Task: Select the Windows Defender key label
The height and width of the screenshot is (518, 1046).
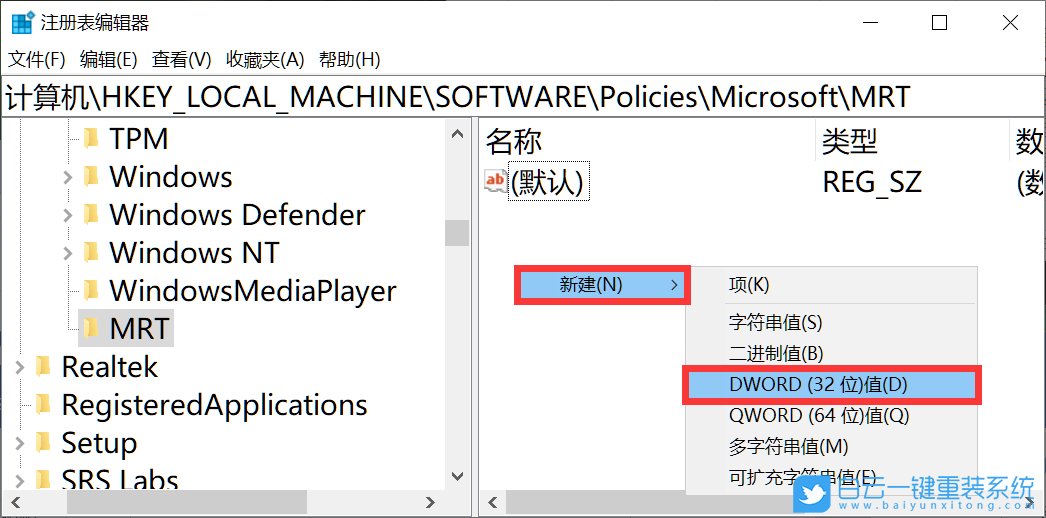Action: pyautogui.click(x=237, y=215)
